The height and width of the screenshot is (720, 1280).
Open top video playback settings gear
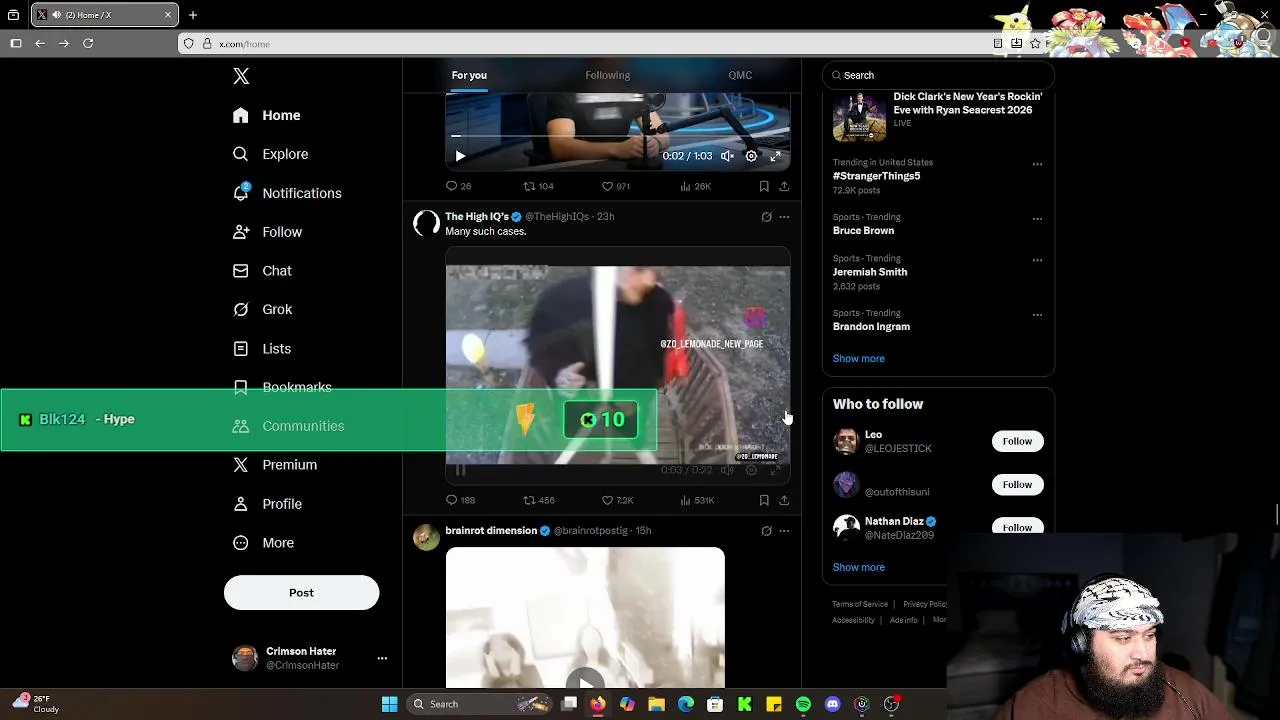(751, 156)
